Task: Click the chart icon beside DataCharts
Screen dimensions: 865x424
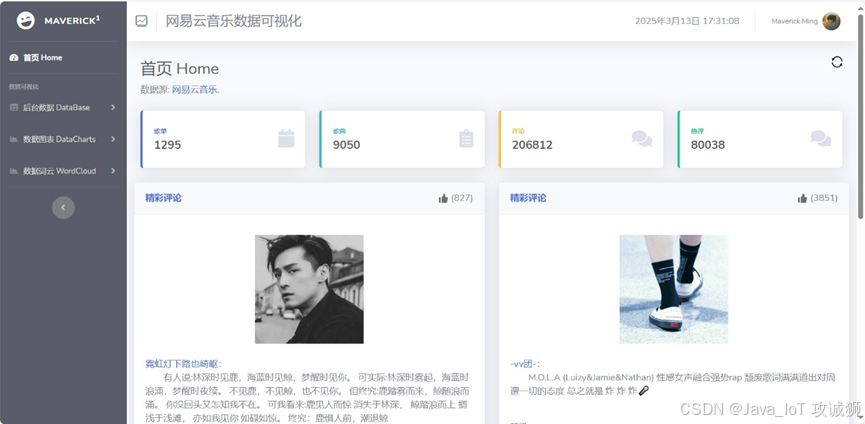Action: (14, 139)
